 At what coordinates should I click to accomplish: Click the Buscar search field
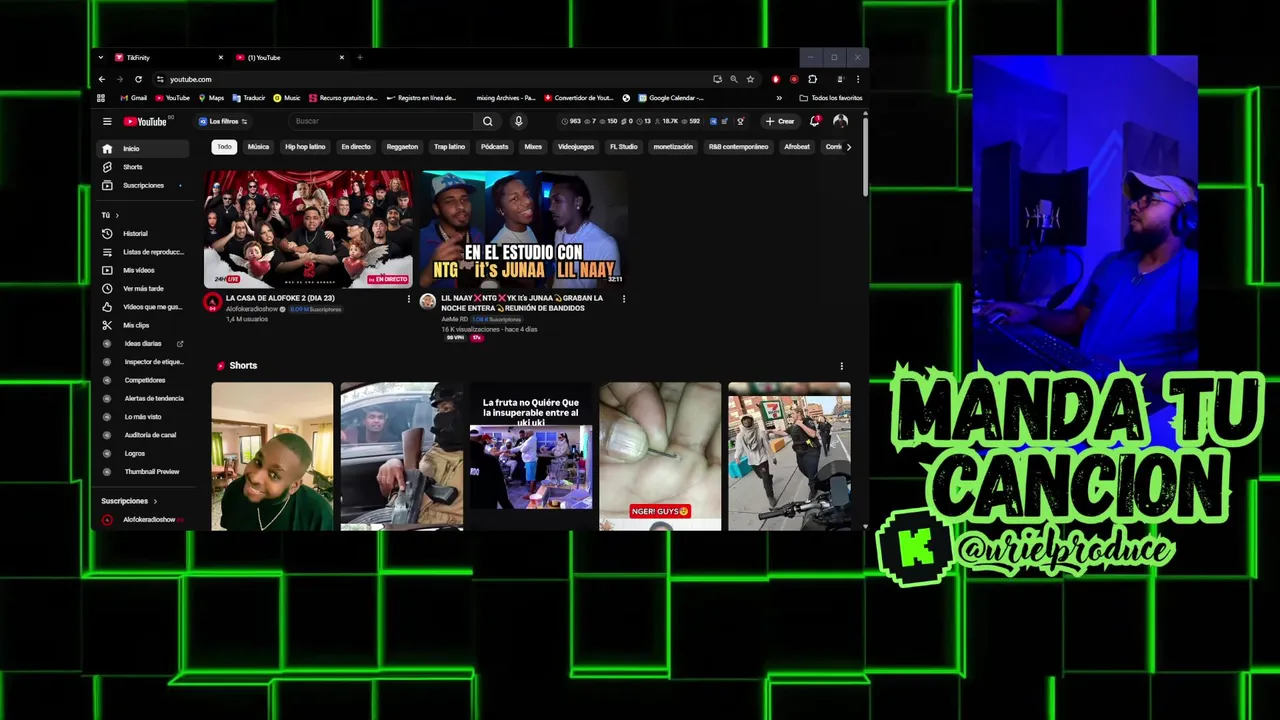[382, 121]
